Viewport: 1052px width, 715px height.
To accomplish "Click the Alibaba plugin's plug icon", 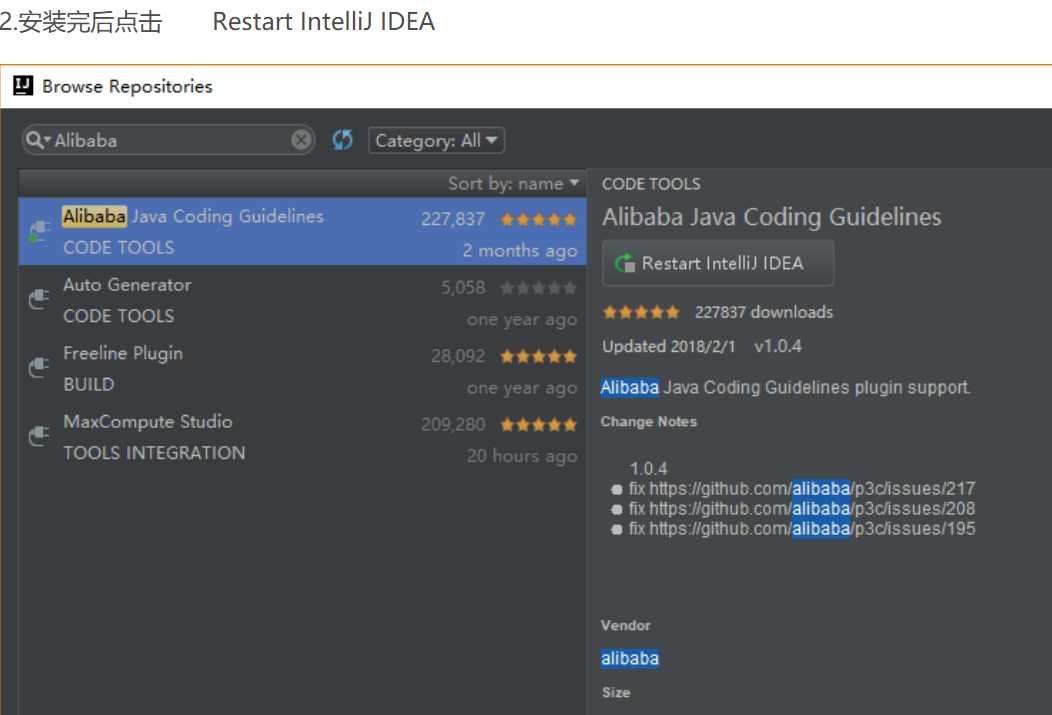I will click(x=39, y=231).
